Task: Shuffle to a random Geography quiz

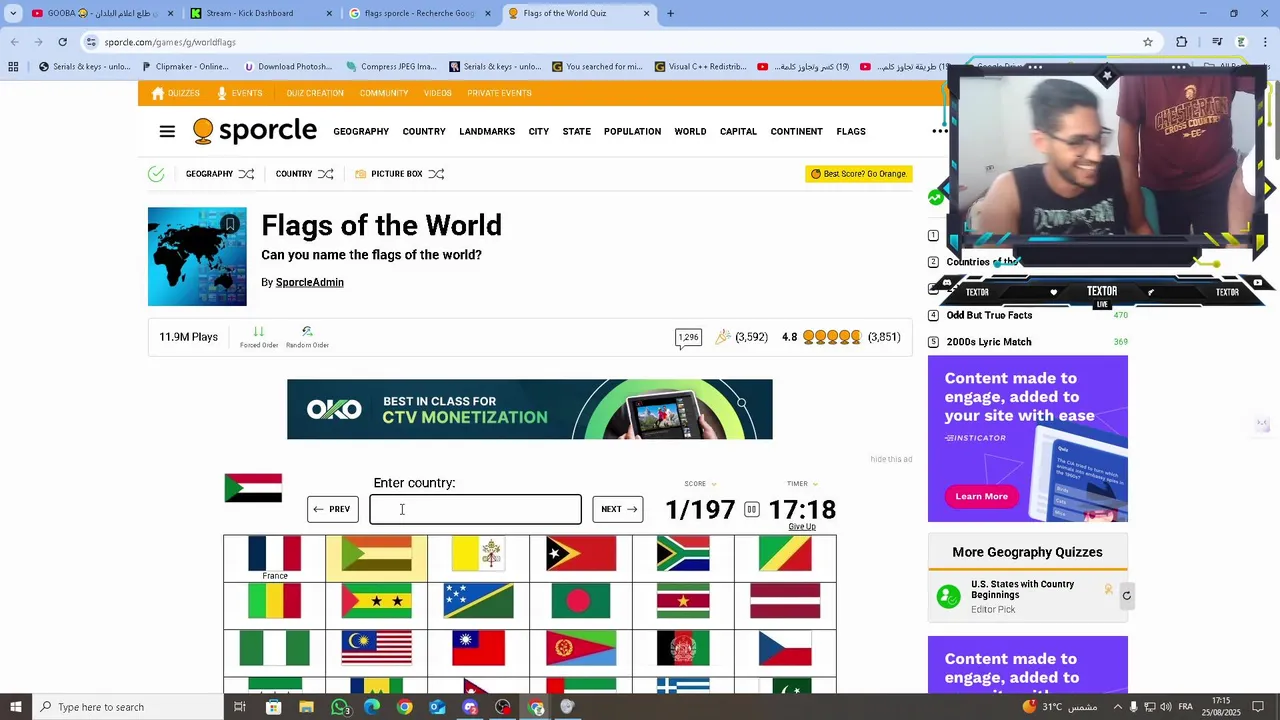Action: [246, 174]
